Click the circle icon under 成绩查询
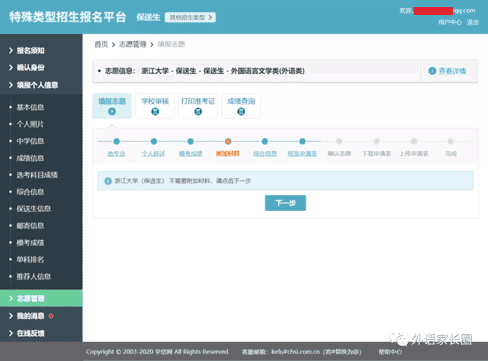The height and width of the screenshot is (361, 488). click(241, 112)
